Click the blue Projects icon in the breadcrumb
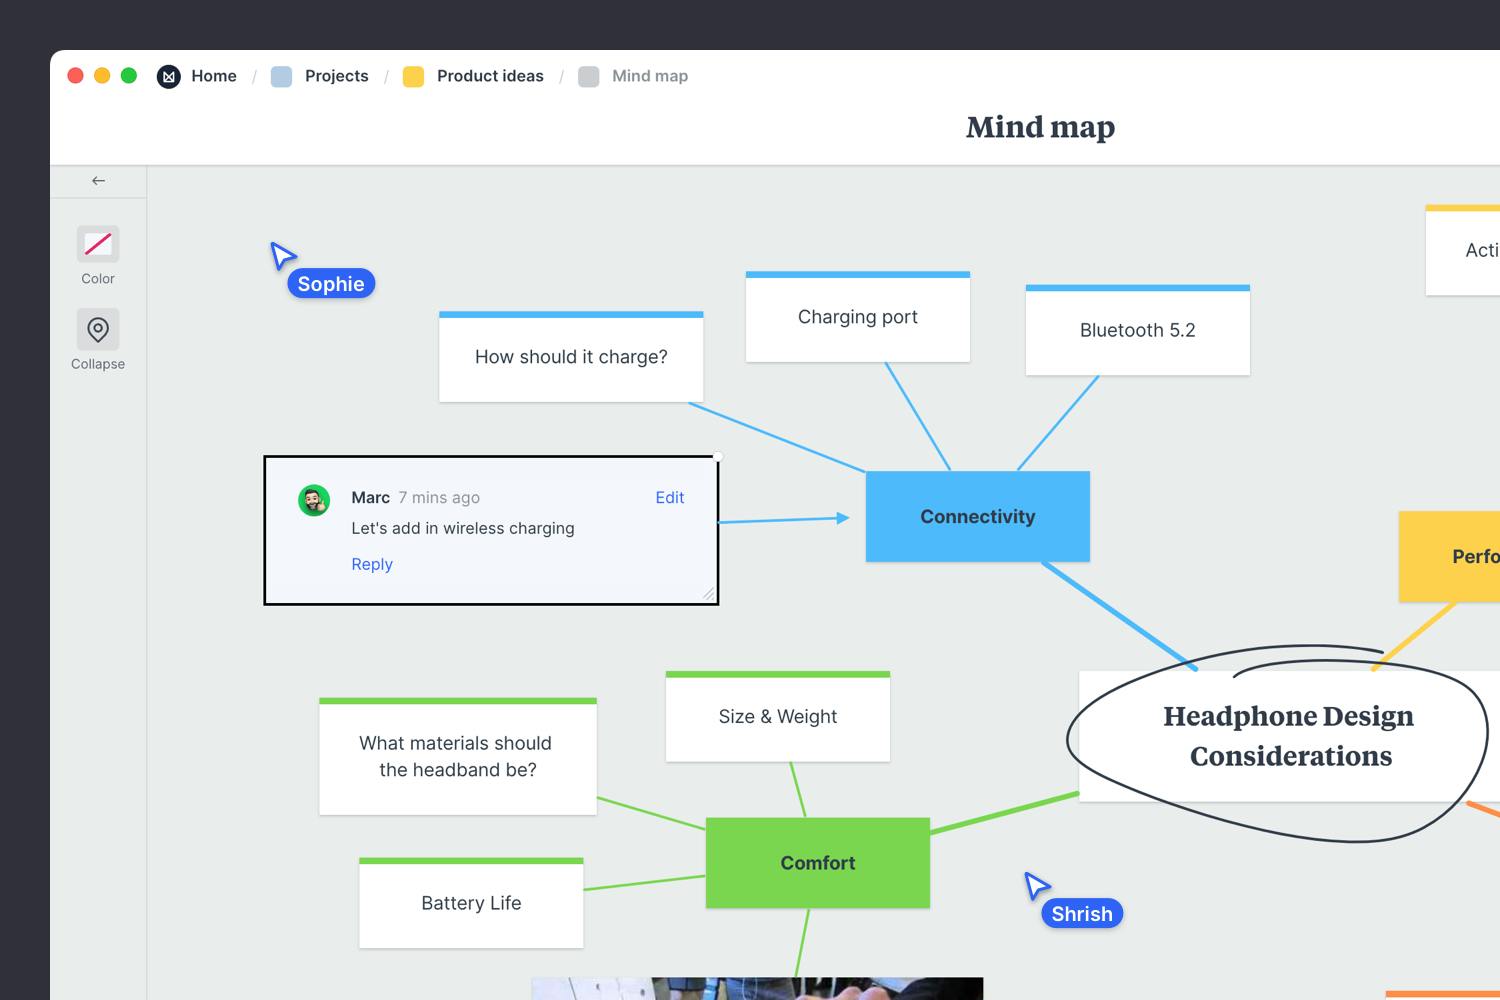1500x1000 pixels. tap(281, 76)
